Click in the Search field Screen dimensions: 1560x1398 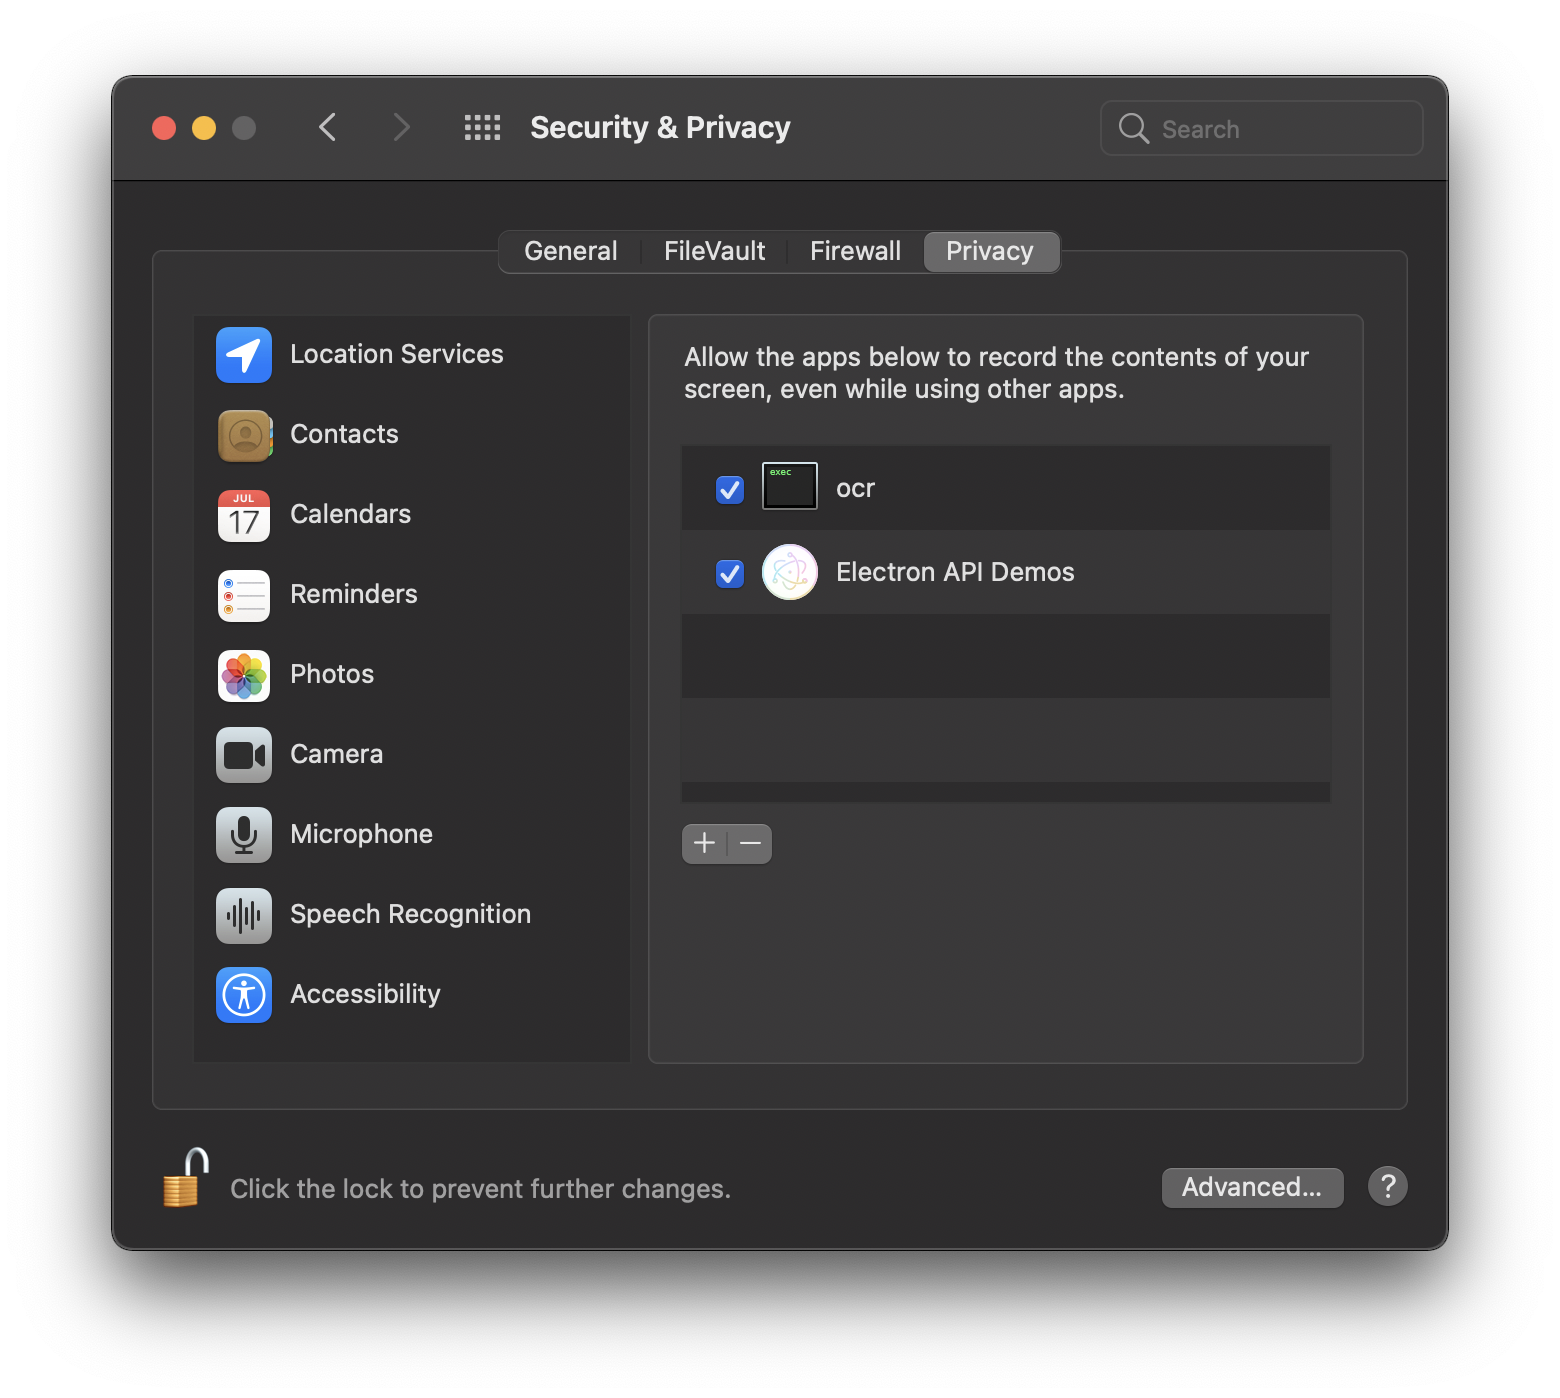[x=1262, y=128]
